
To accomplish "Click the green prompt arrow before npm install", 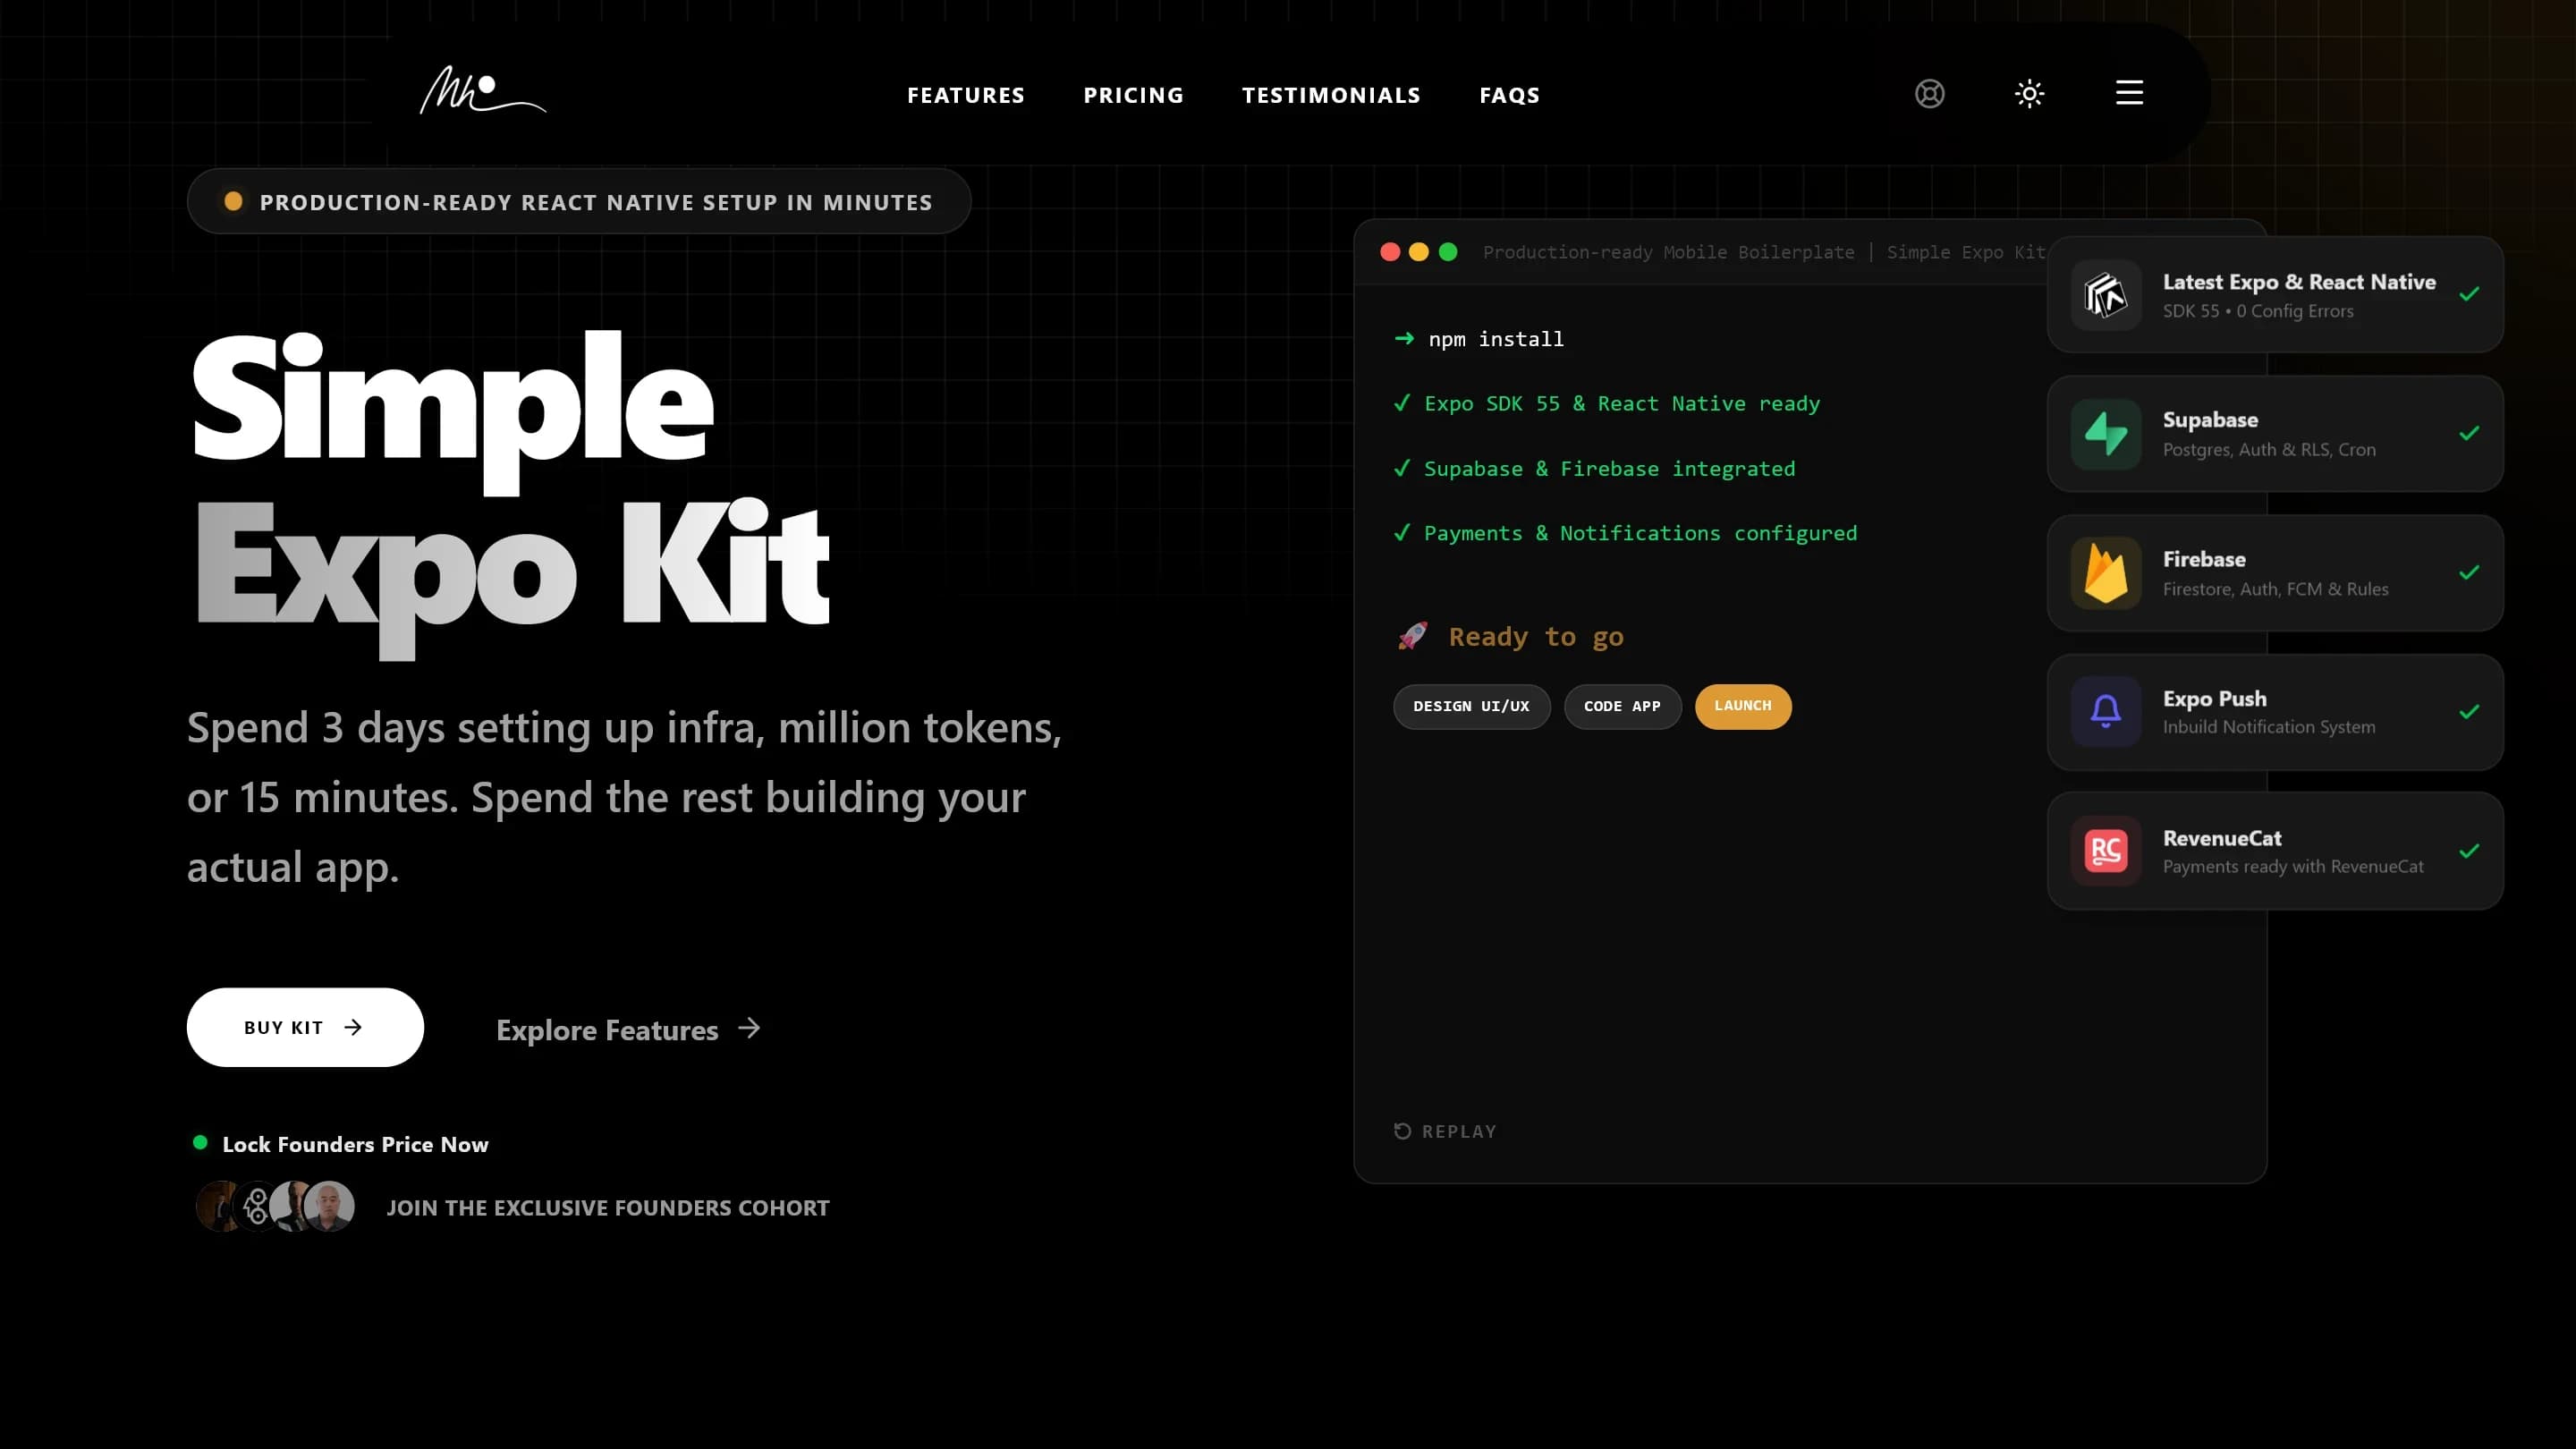I will click(x=1404, y=339).
